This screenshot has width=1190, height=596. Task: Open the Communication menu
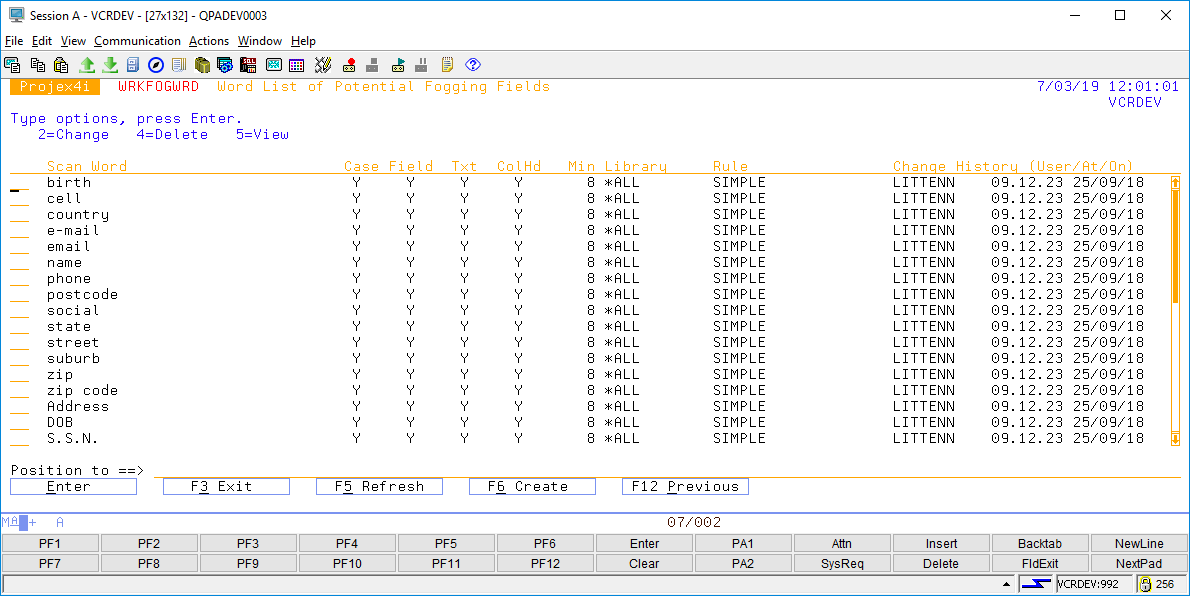[137, 41]
